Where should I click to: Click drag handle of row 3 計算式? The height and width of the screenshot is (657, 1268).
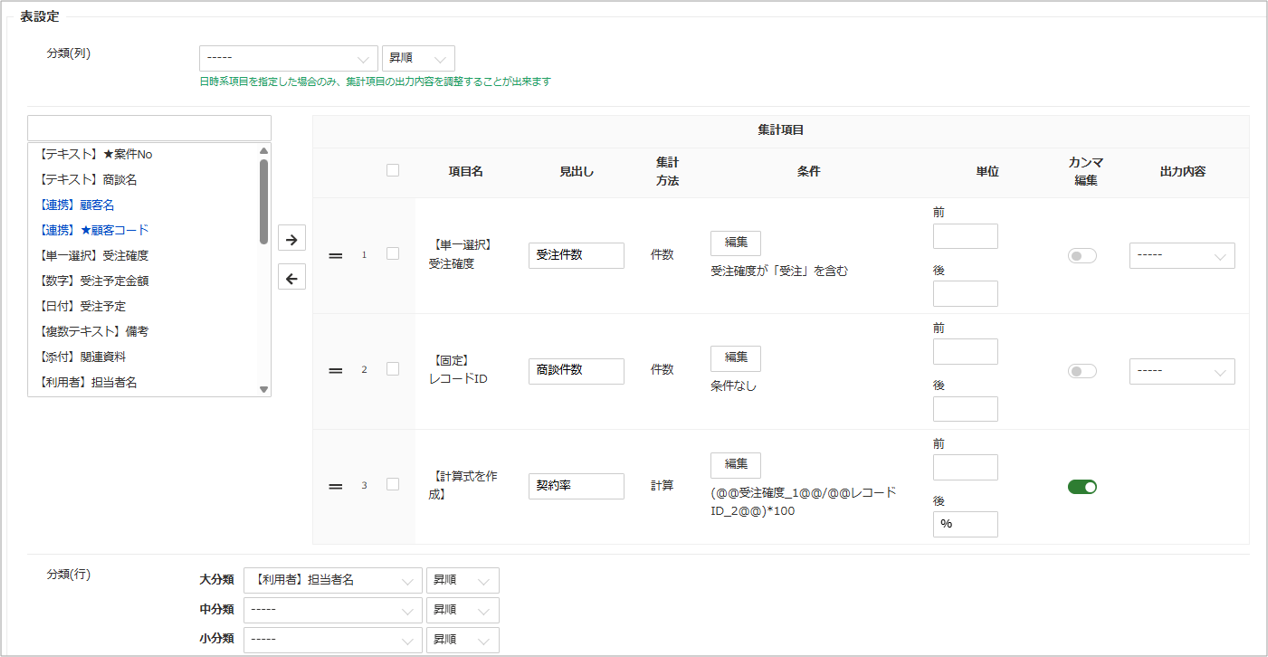336,486
